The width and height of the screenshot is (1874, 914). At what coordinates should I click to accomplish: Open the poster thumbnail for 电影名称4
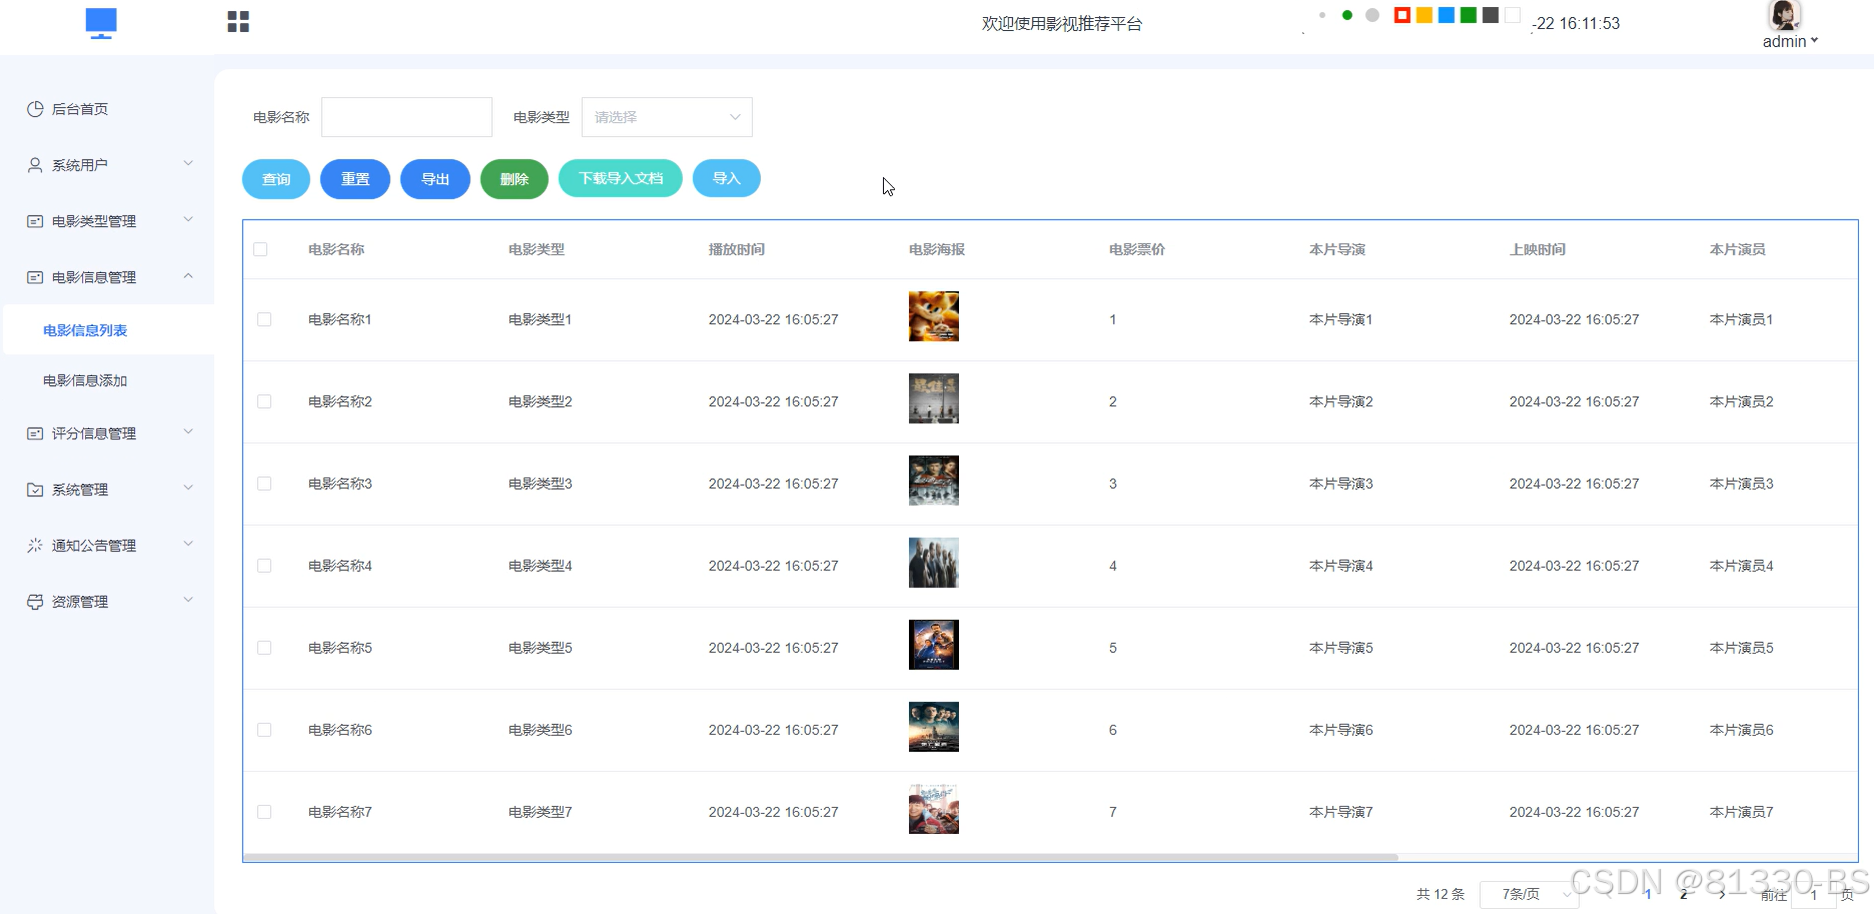[x=933, y=562]
